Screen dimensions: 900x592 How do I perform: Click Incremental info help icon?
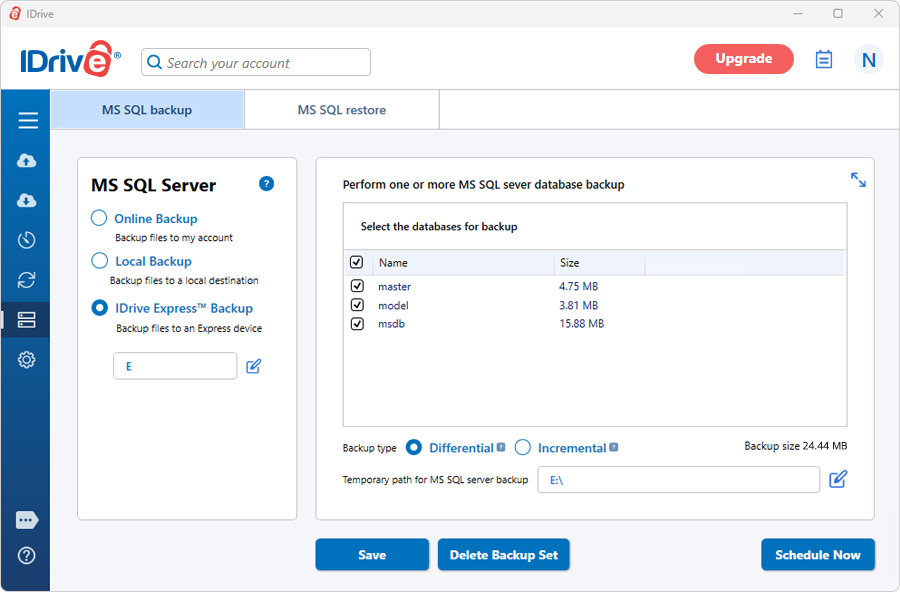pyautogui.click(x=614, y=447)
